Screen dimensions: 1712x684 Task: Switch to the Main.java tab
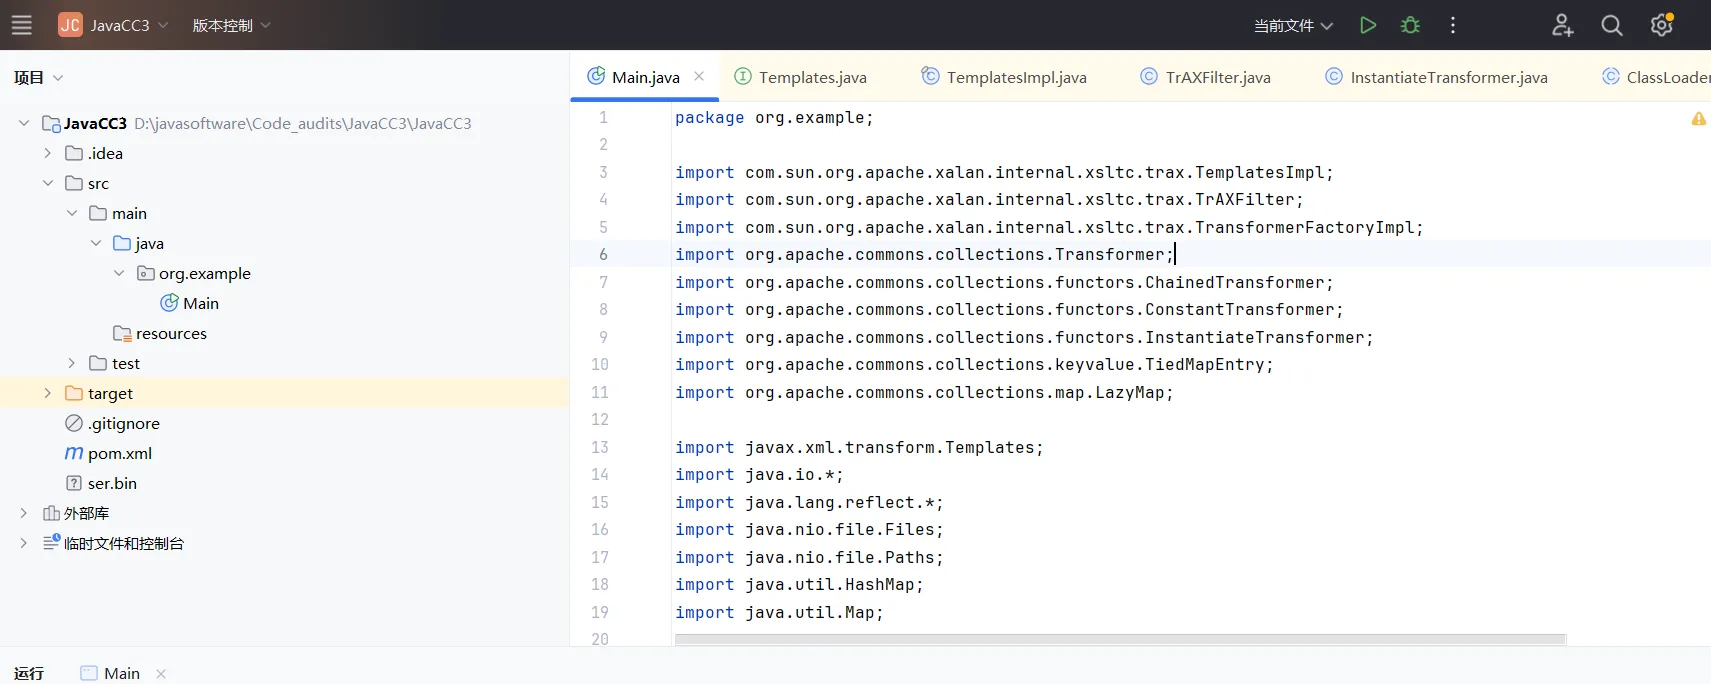pyautogui.click(x=645, y=77)
